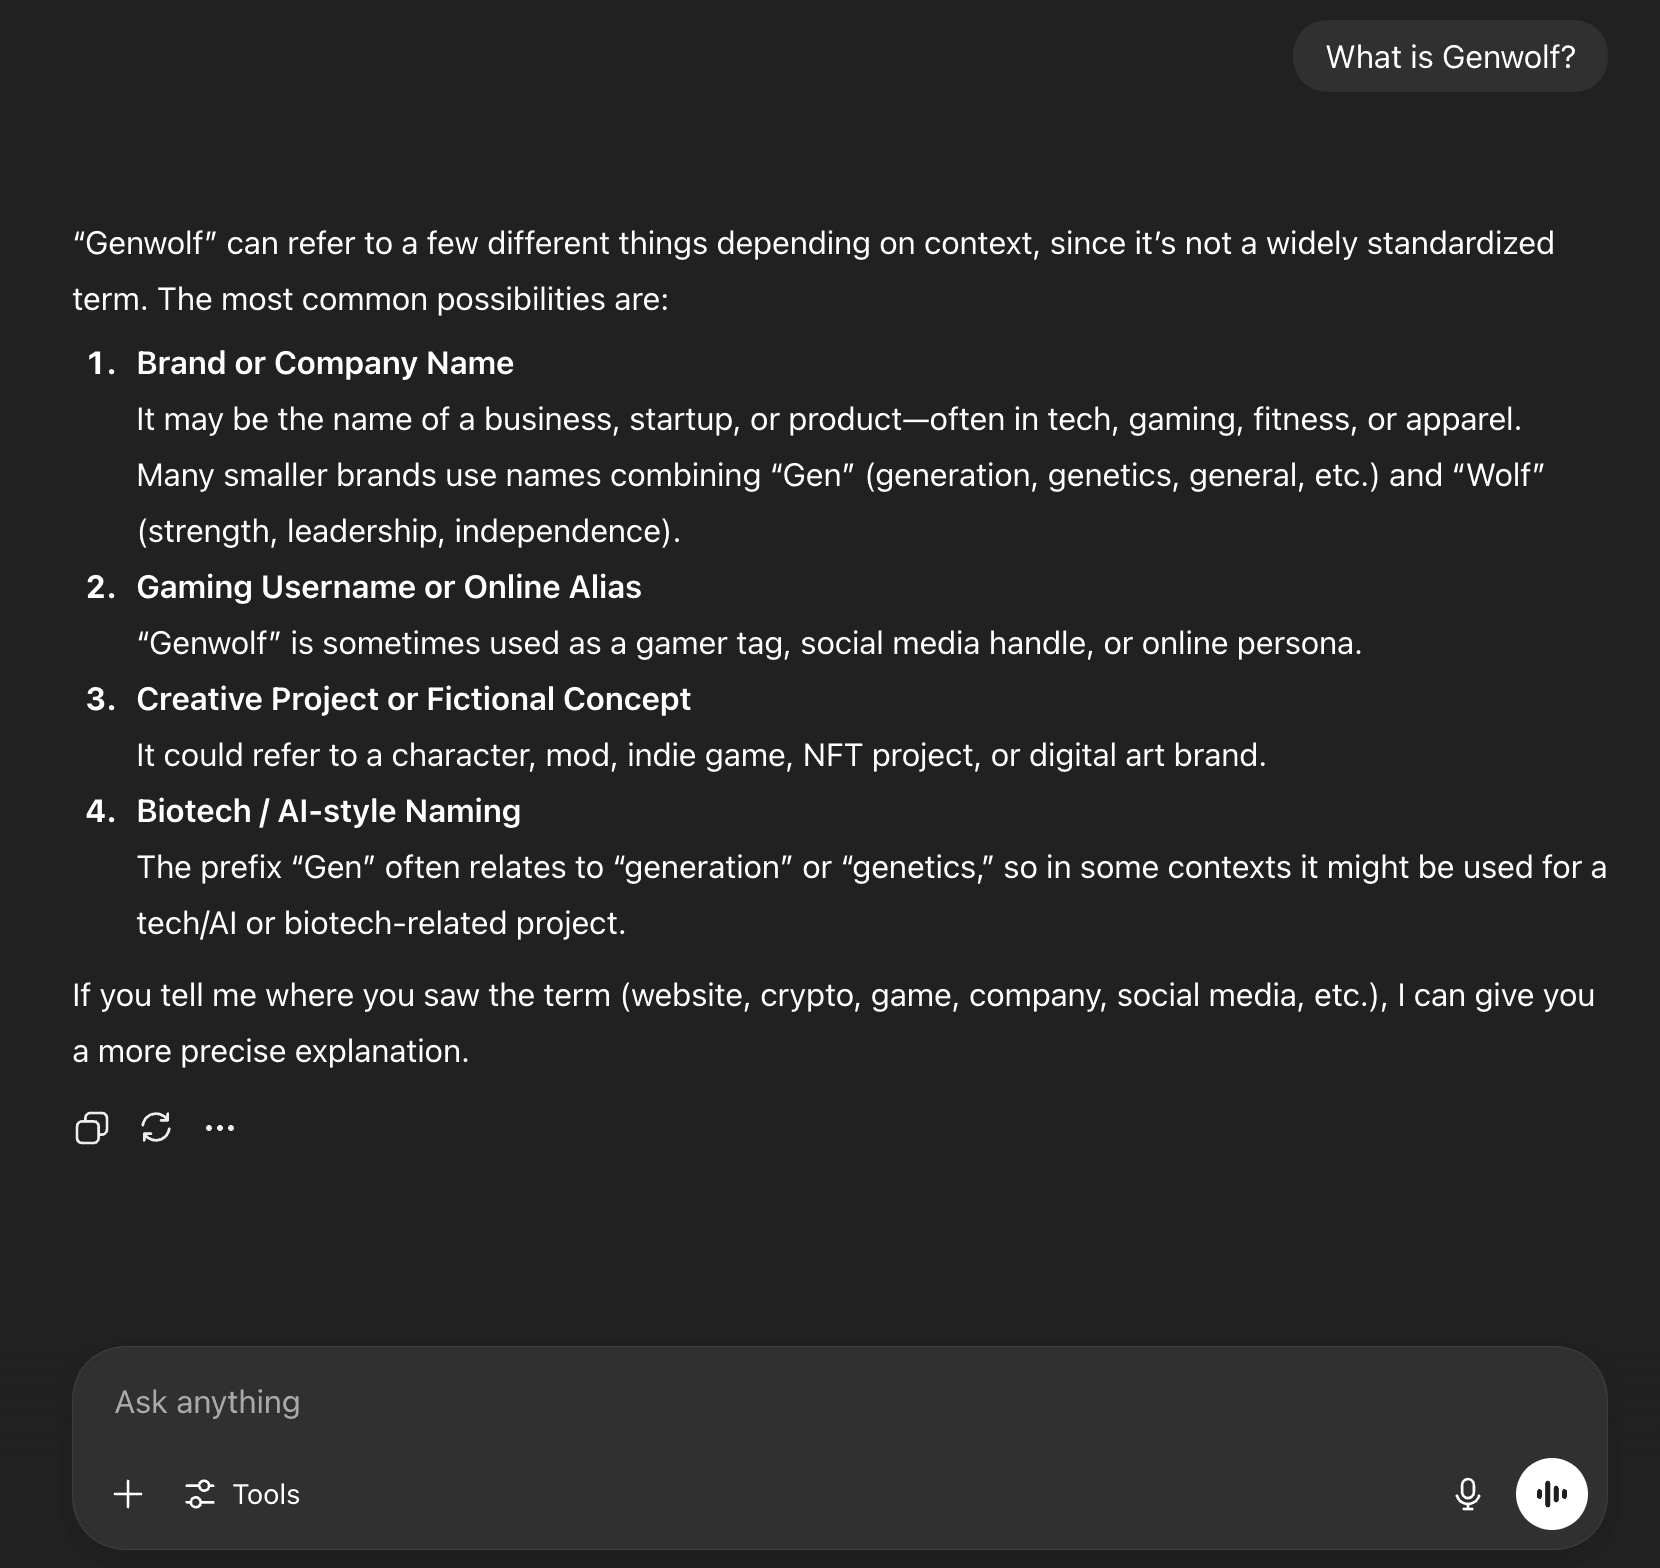Click the Tools label
This screenshot has height=1568, width=1660.
coord(266,1494)
